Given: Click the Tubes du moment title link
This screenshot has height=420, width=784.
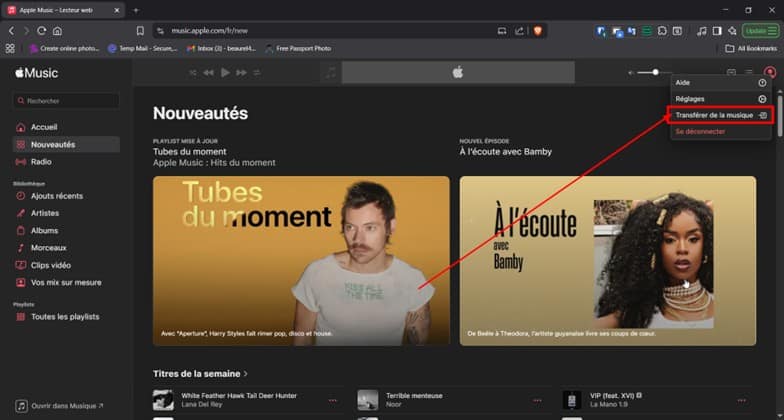Looking at the screenshot, I should (190, 152).
